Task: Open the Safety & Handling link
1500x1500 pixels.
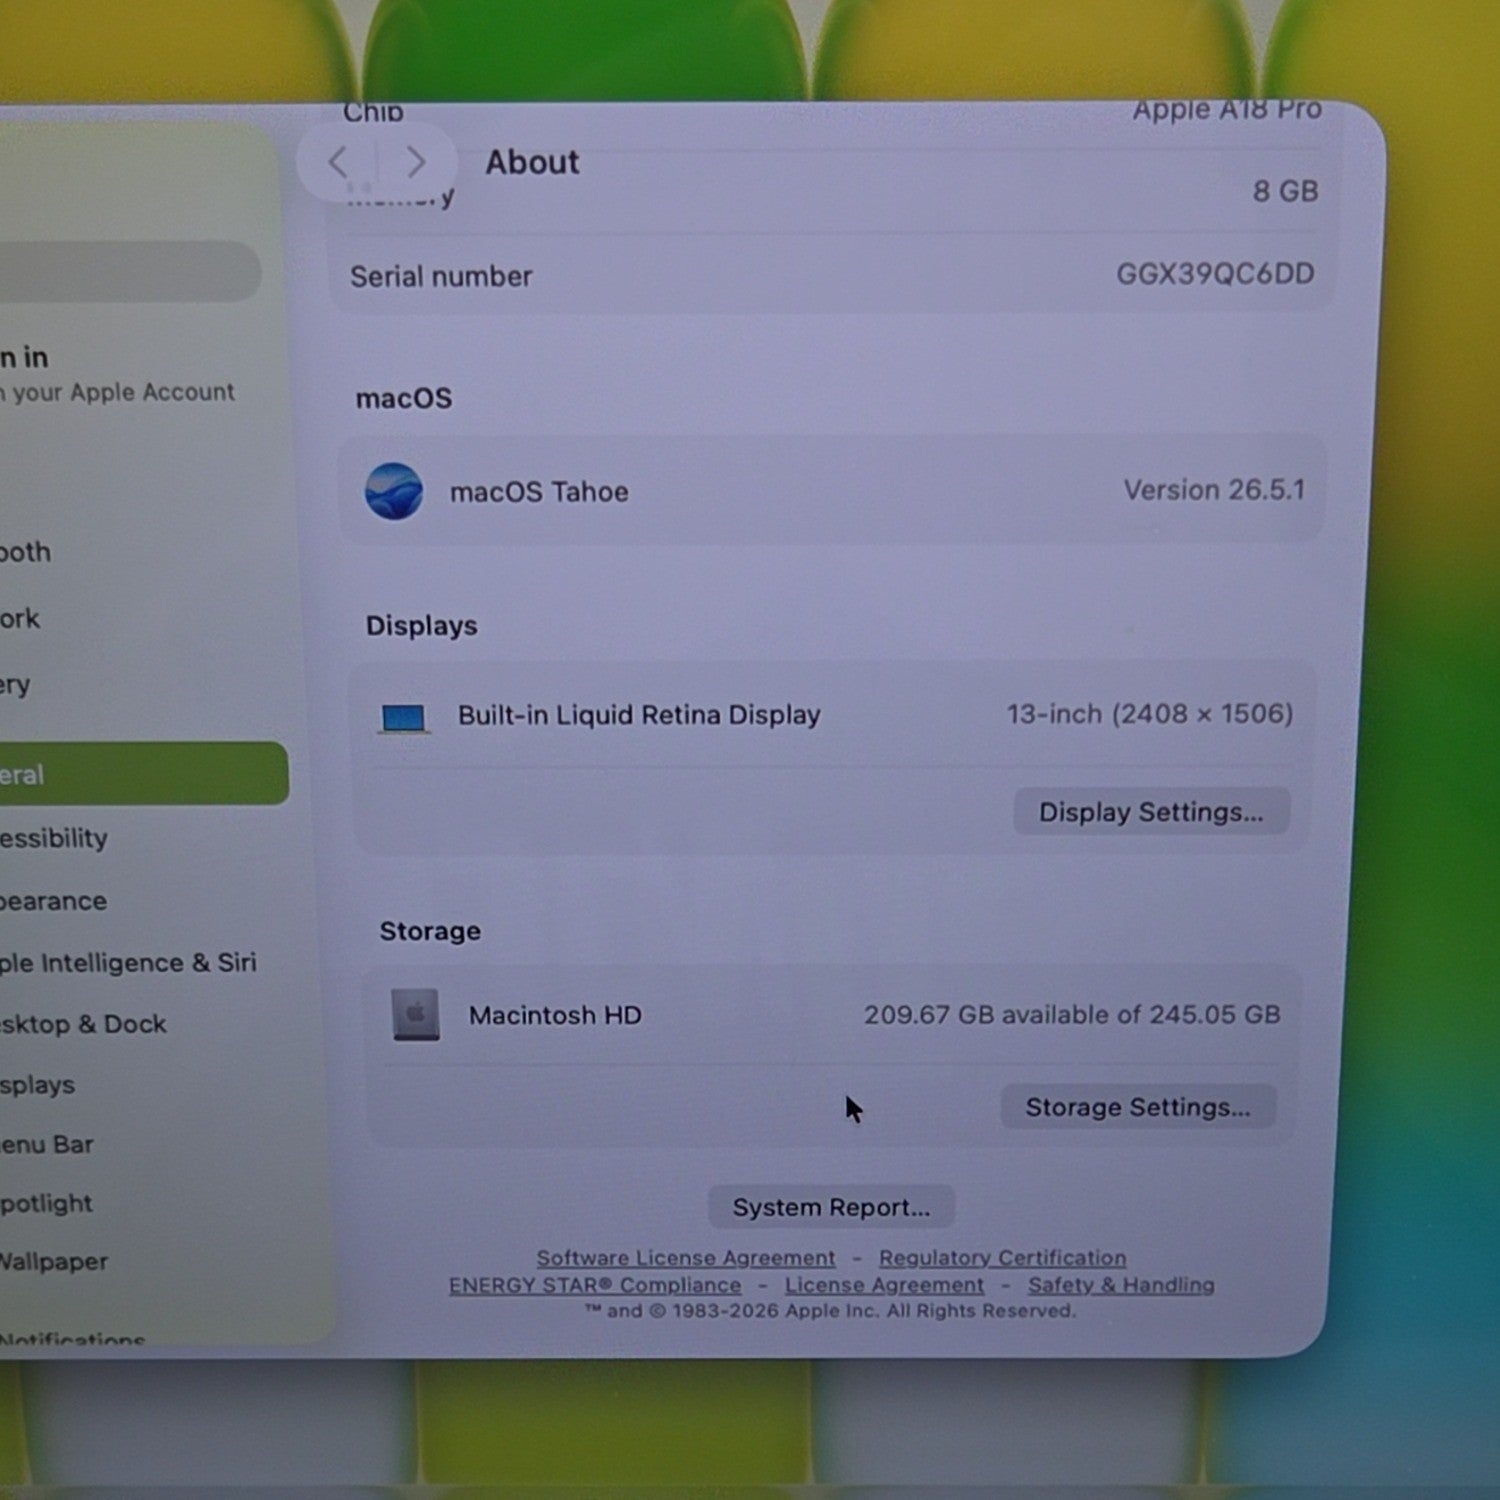Action: coord(1121,1285)
